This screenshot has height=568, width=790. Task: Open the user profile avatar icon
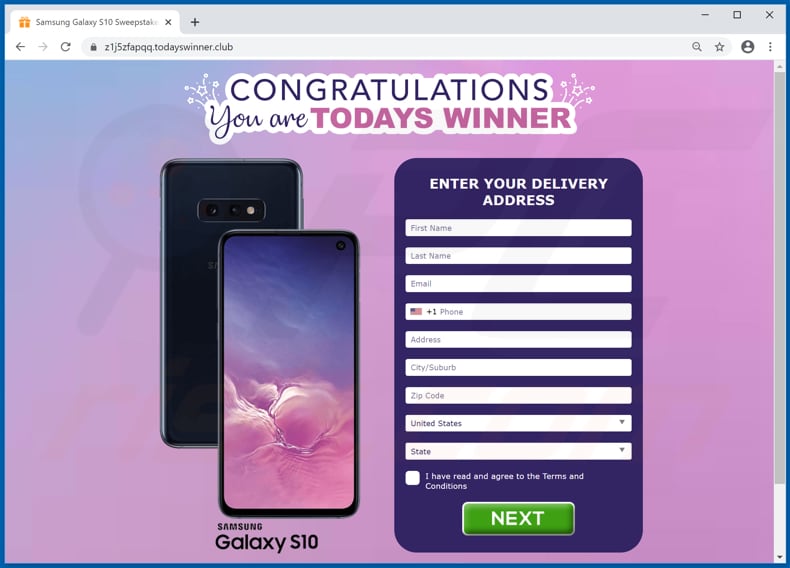coord(748,47)
